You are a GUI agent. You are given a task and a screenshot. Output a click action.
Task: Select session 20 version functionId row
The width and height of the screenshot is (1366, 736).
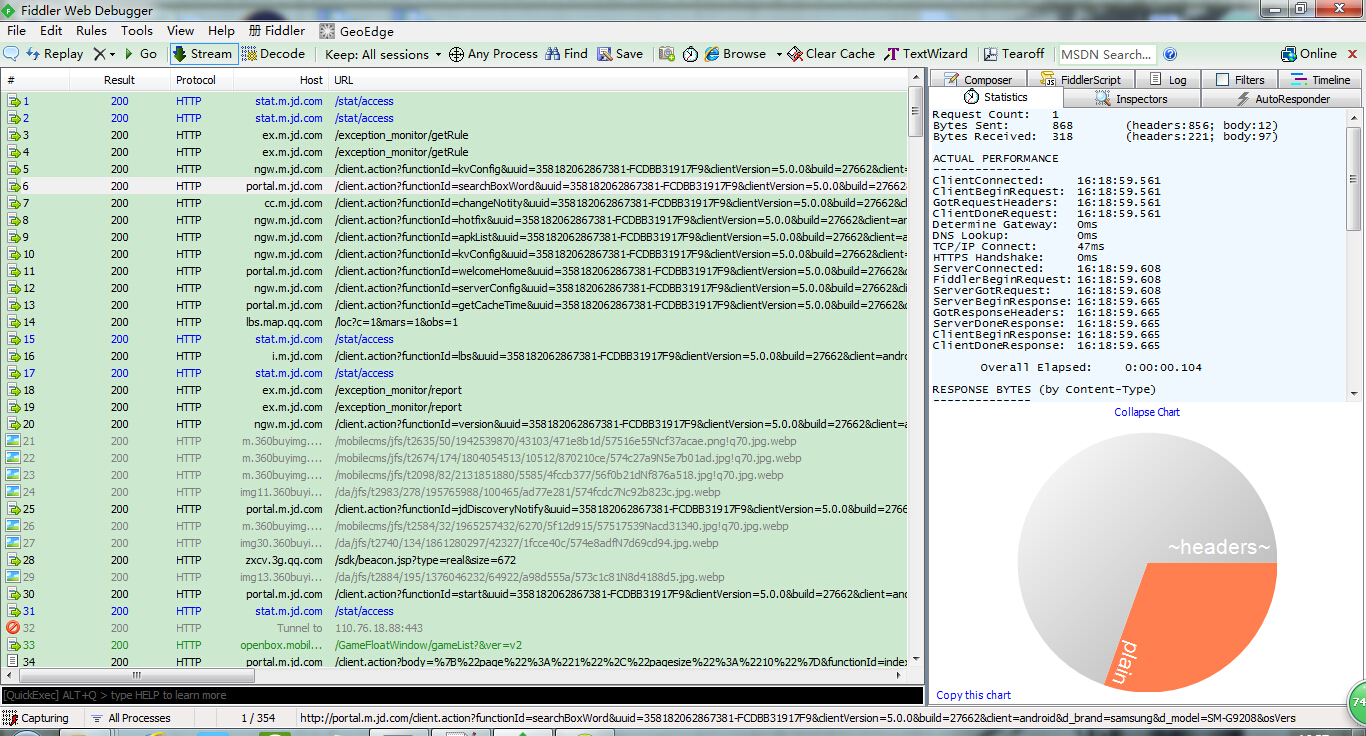pyautogui.click(x=455, y=424)
